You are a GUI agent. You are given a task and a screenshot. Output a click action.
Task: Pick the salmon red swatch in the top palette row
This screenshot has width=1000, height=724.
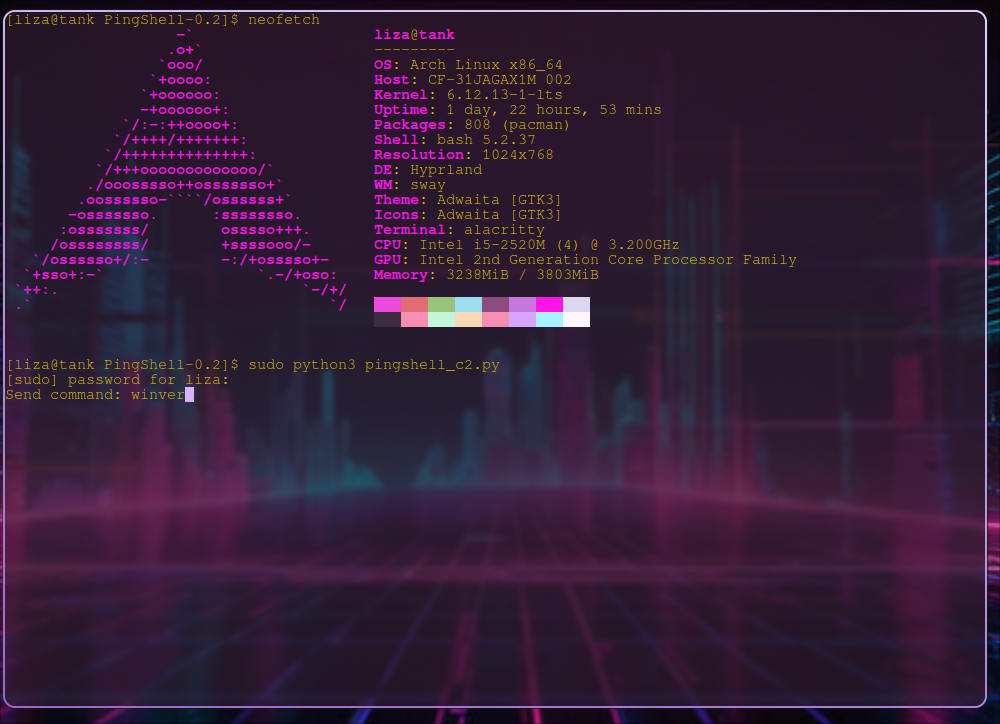pos(414,304)
